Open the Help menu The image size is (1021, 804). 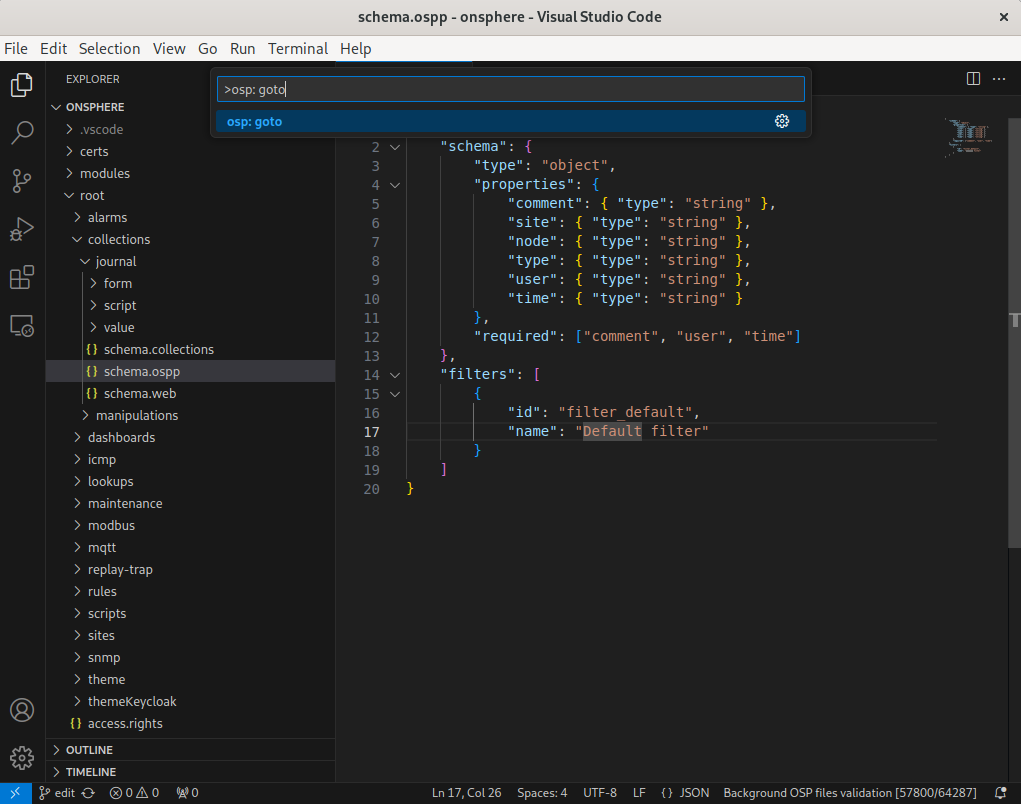click(x=356, y=49)
